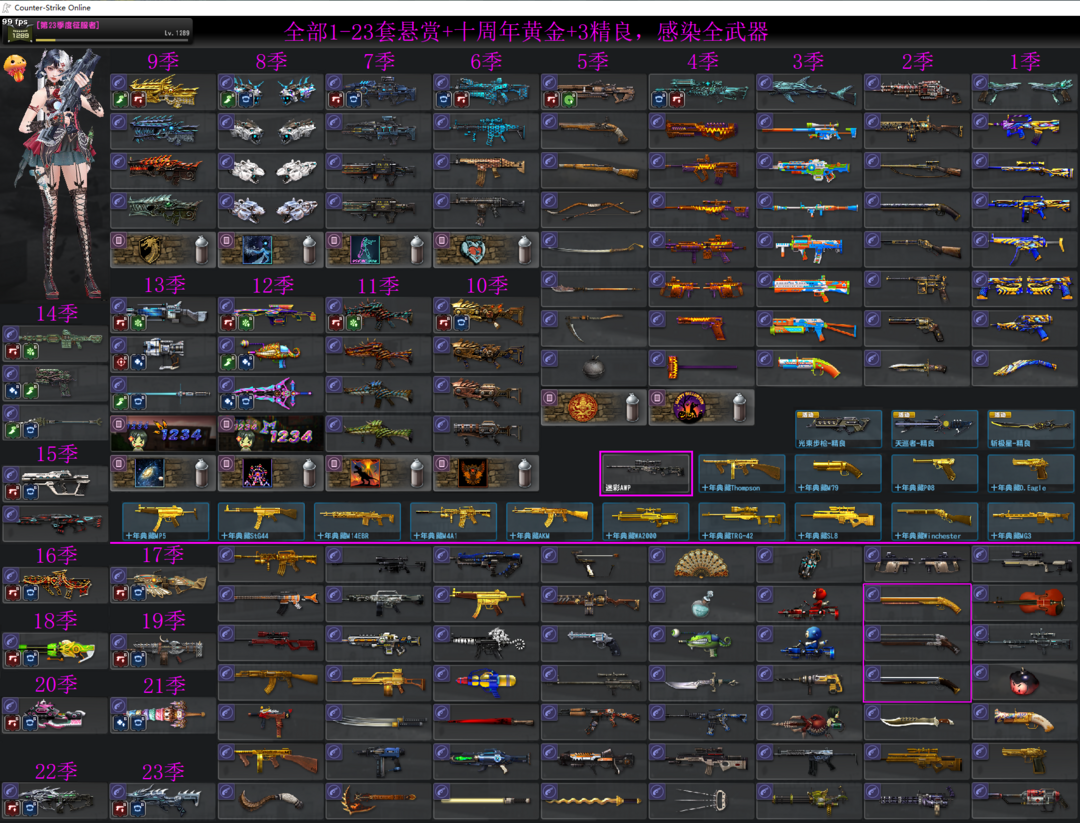The width and height of the screenshot is (1080, 823).
Task: Click the 斩极星-精良 blade card
Action: pos(1030,428)
